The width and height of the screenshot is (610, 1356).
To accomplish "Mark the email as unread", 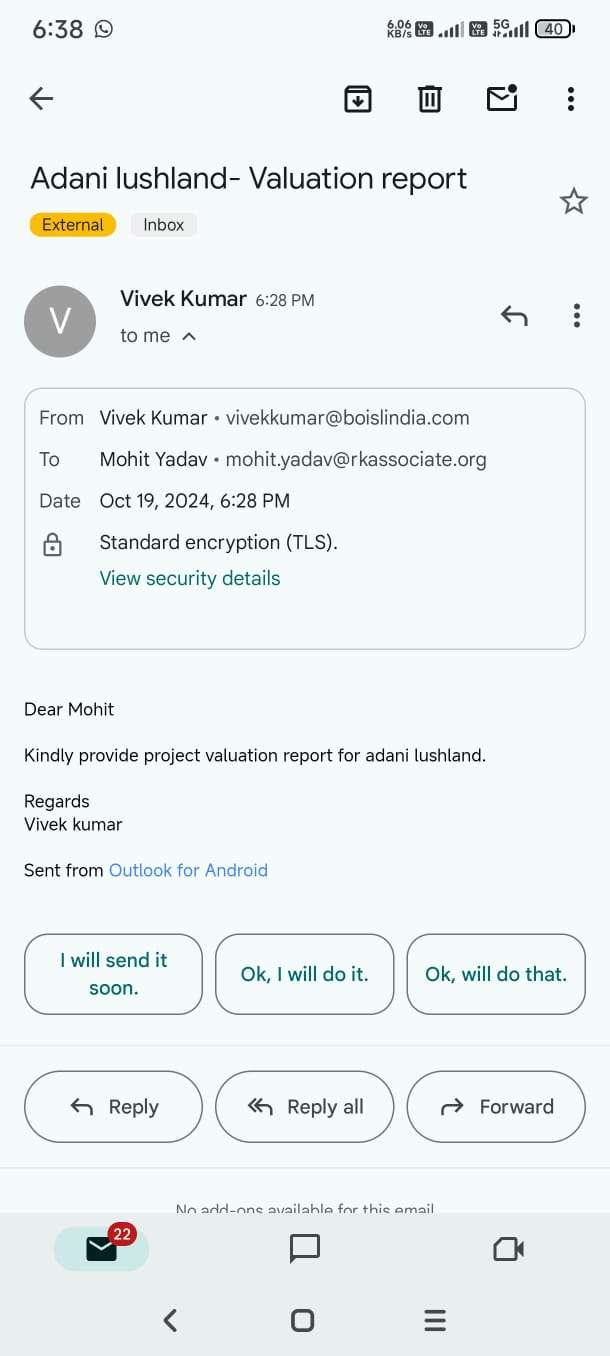I will [501, 97].
